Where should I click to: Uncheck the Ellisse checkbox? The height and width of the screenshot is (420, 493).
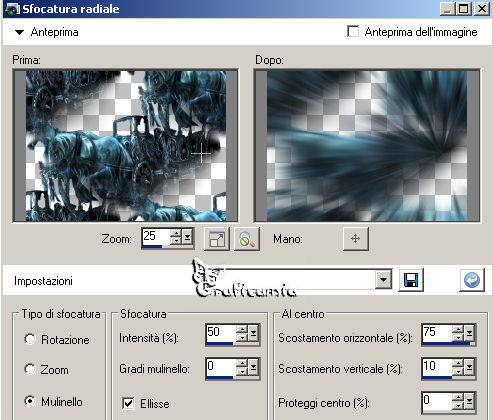pos(128,403)
